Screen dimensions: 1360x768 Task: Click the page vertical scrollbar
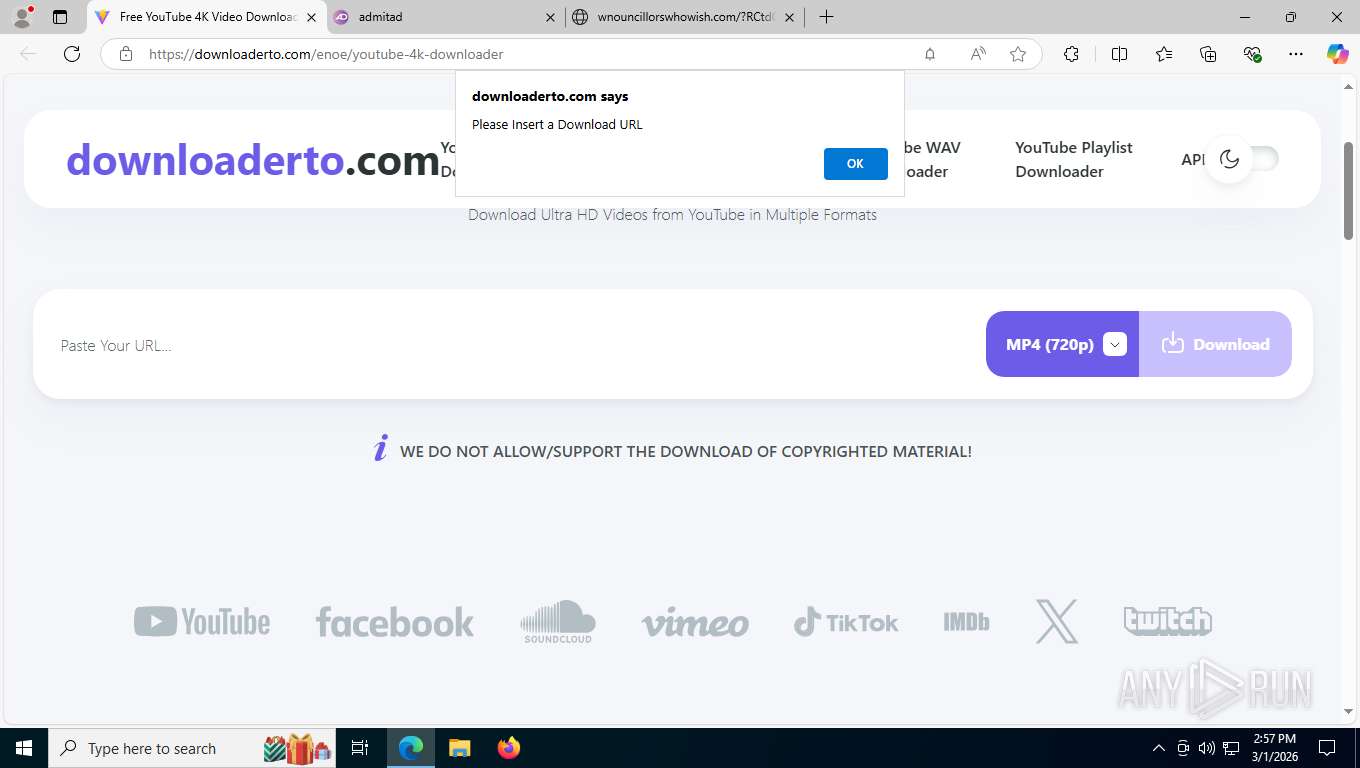(x=1348, y=190)
